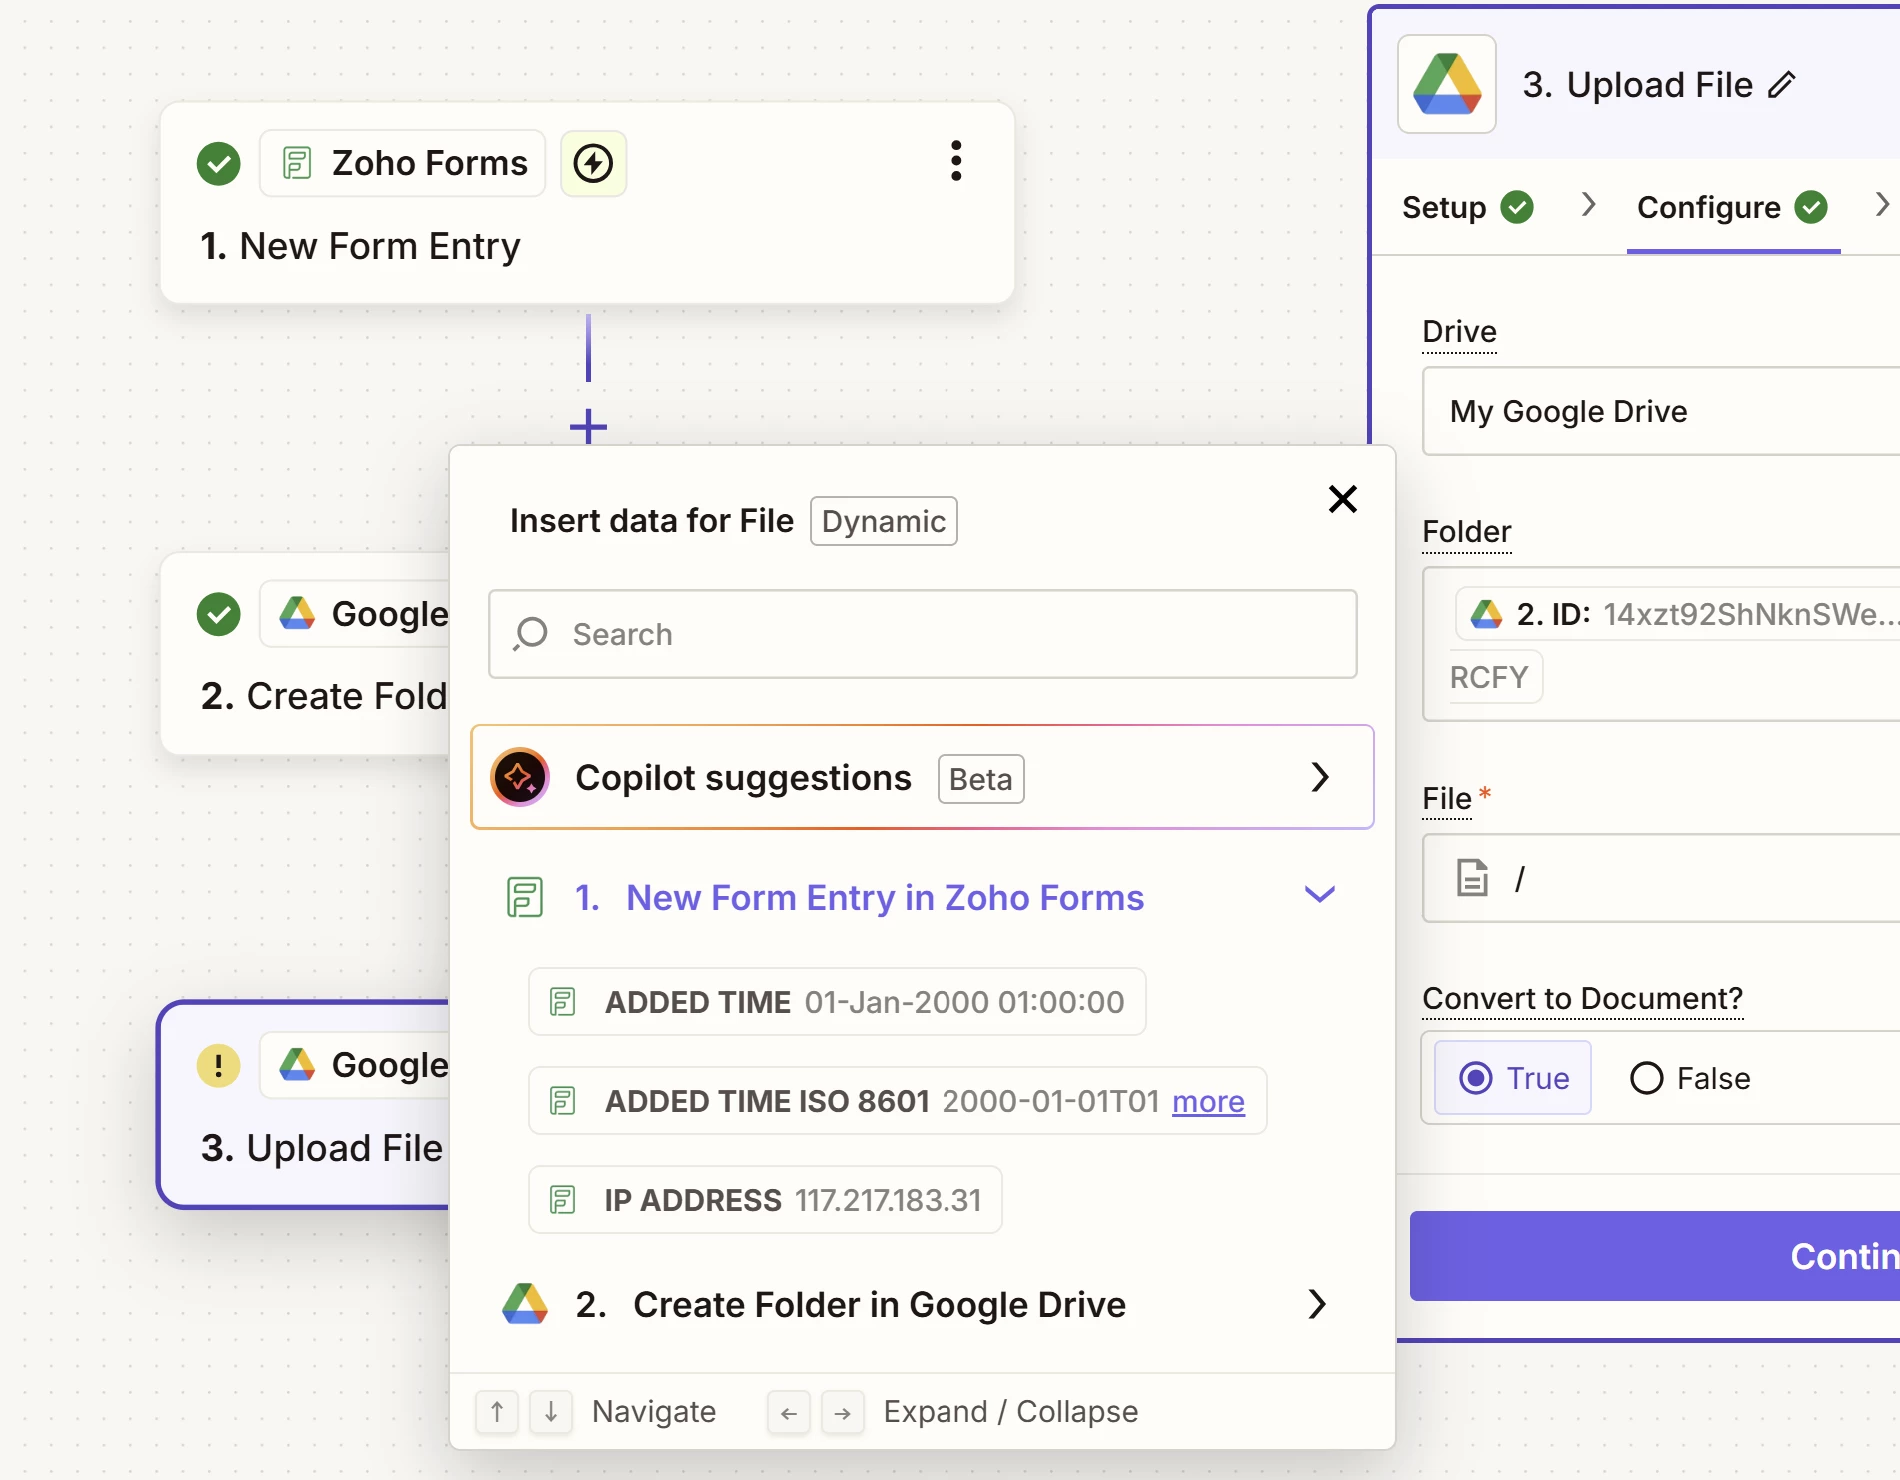Insert ADDED TIME ISO 8601 value
1900x1480 pixels.
point(897,1100)
